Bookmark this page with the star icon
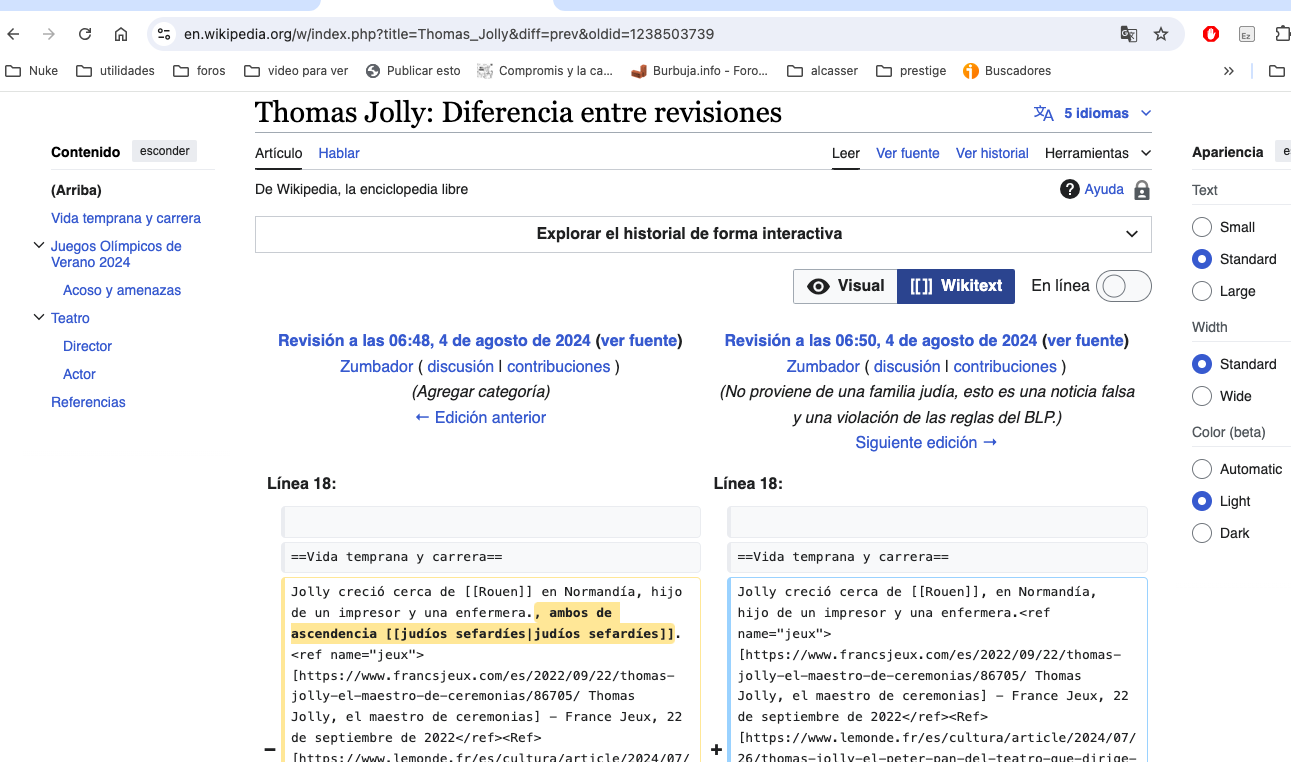The height and width of the screenshot is (762, 1291). (1161, 34)
